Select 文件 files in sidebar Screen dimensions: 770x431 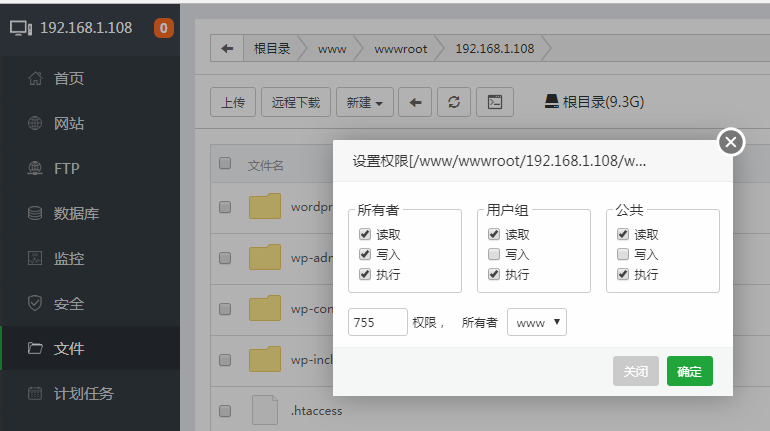click(90, 348)
